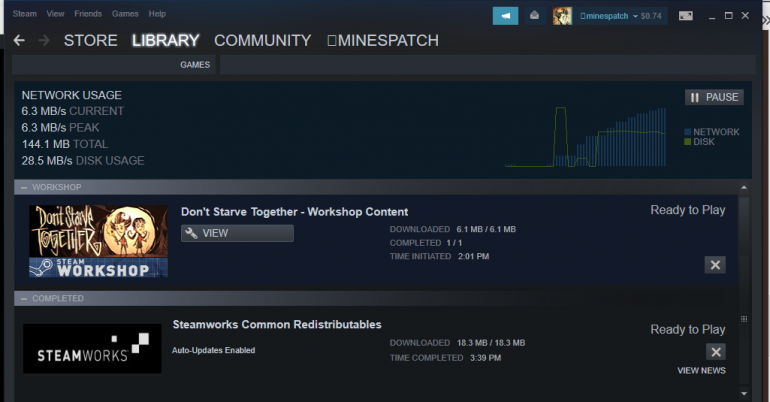Click the announcements megaphone icon
770x402 pixels.
click(505, 16)
